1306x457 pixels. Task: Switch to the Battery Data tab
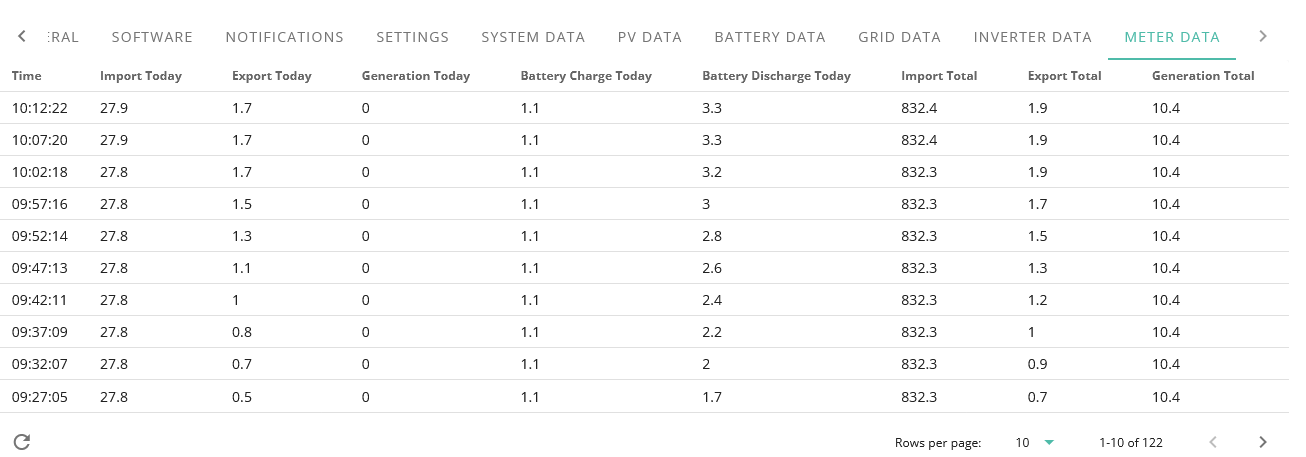pyautogui.click(x=770, y=37)
